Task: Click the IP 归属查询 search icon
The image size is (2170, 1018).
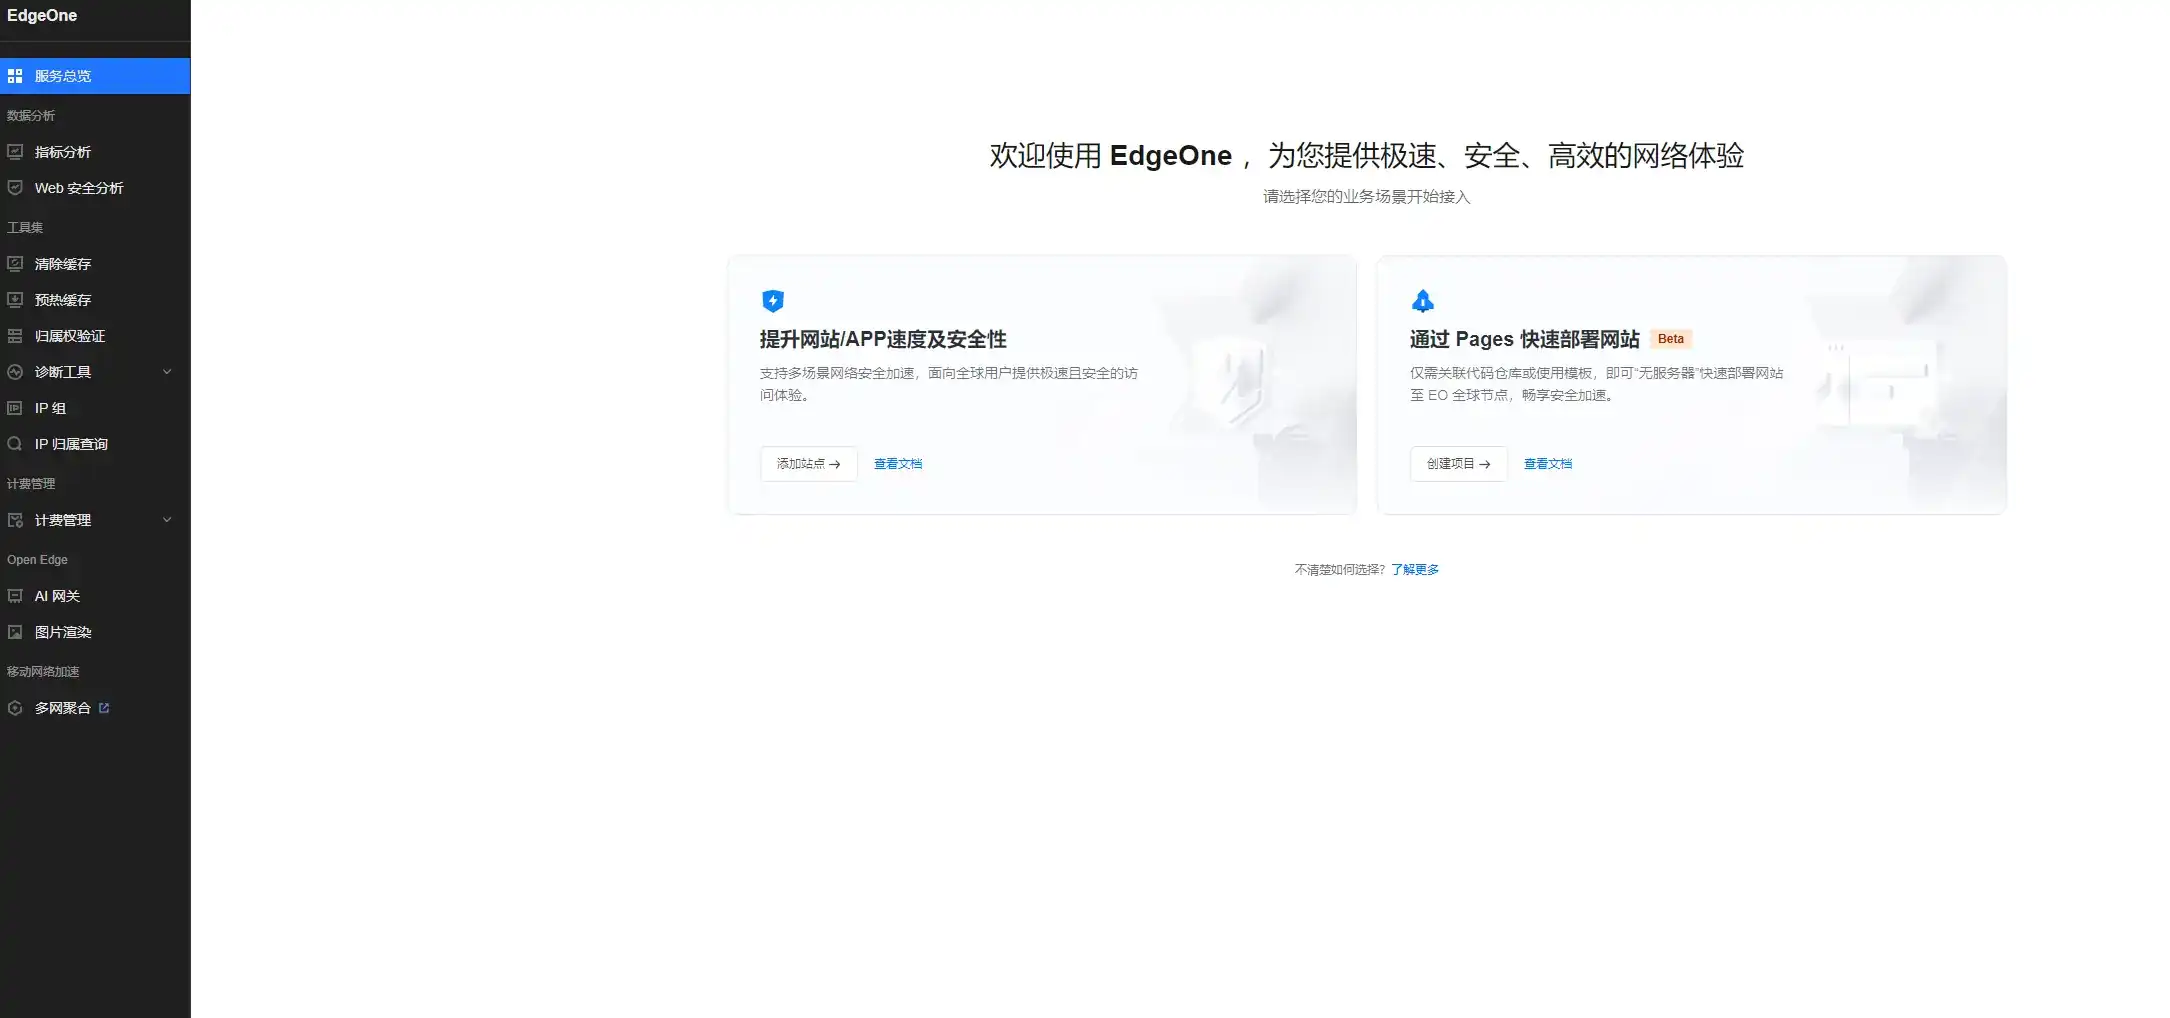Action: point(14,443)
